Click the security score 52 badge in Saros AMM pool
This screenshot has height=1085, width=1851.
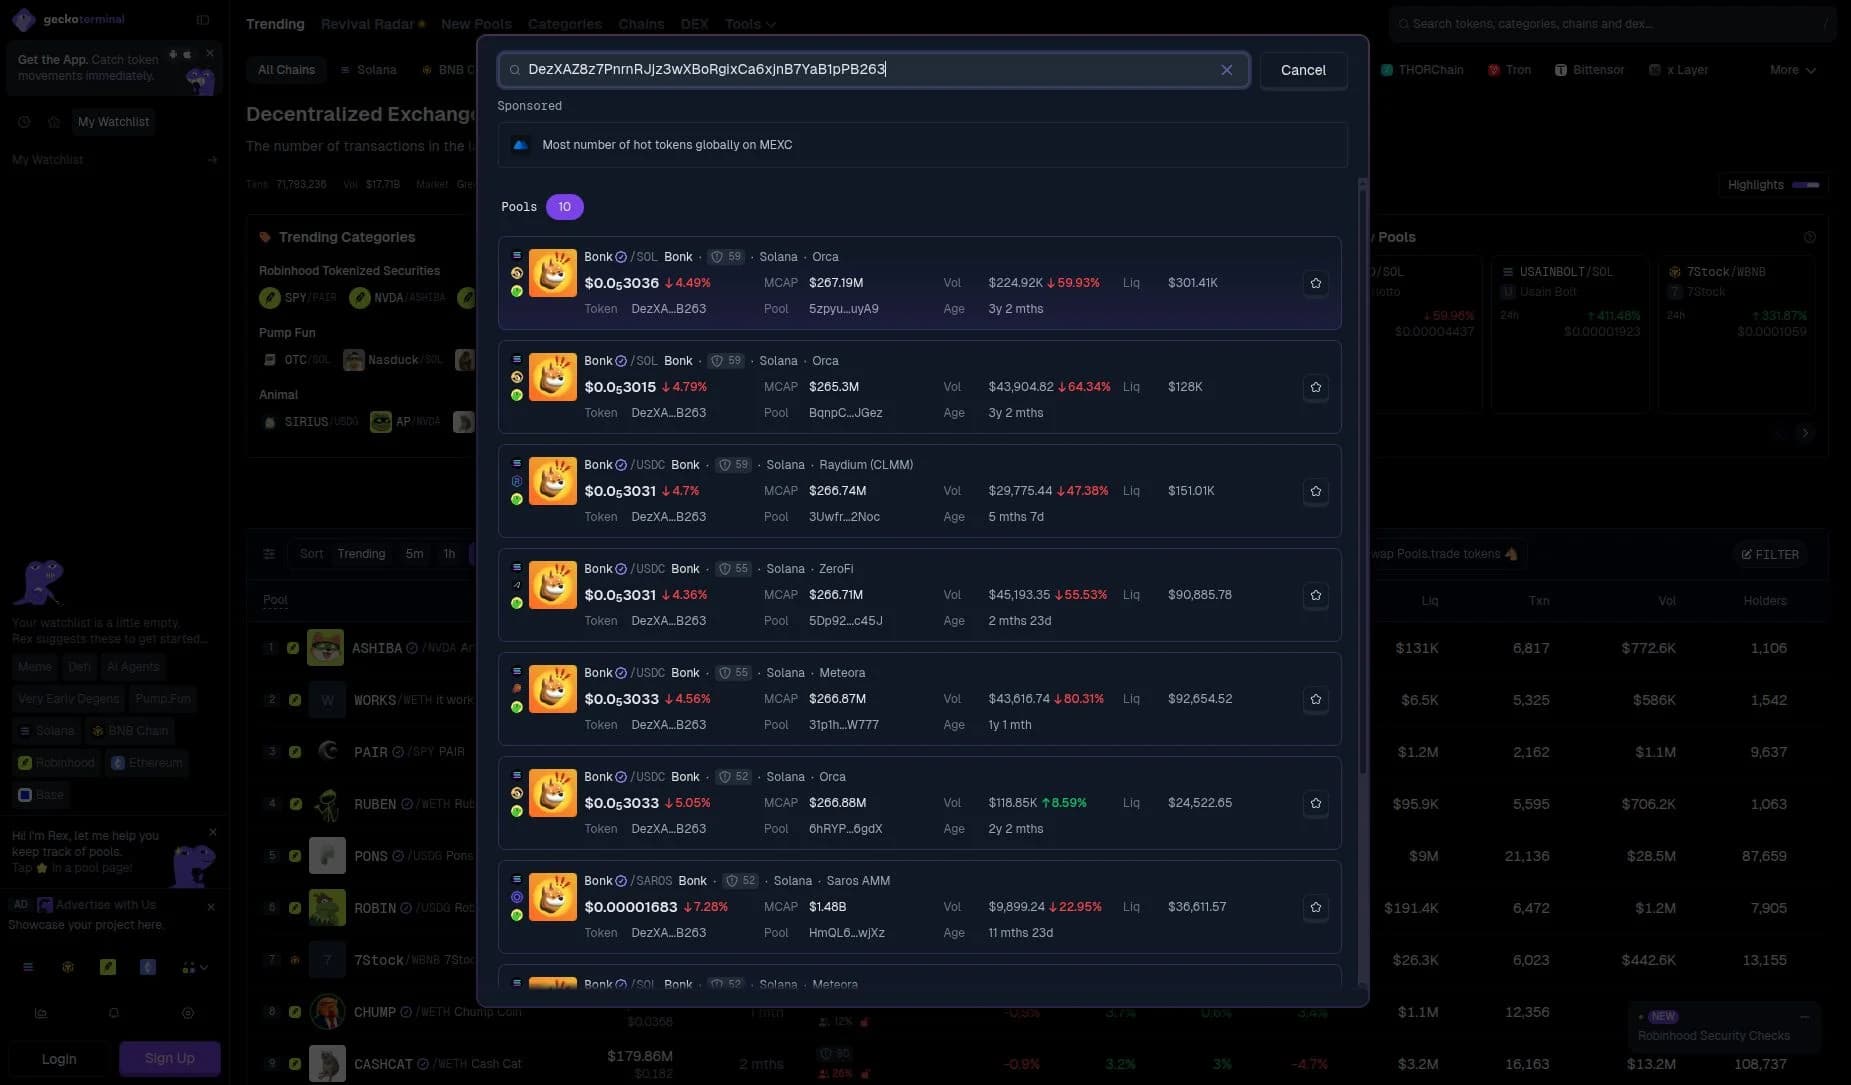tap(740, 881)
